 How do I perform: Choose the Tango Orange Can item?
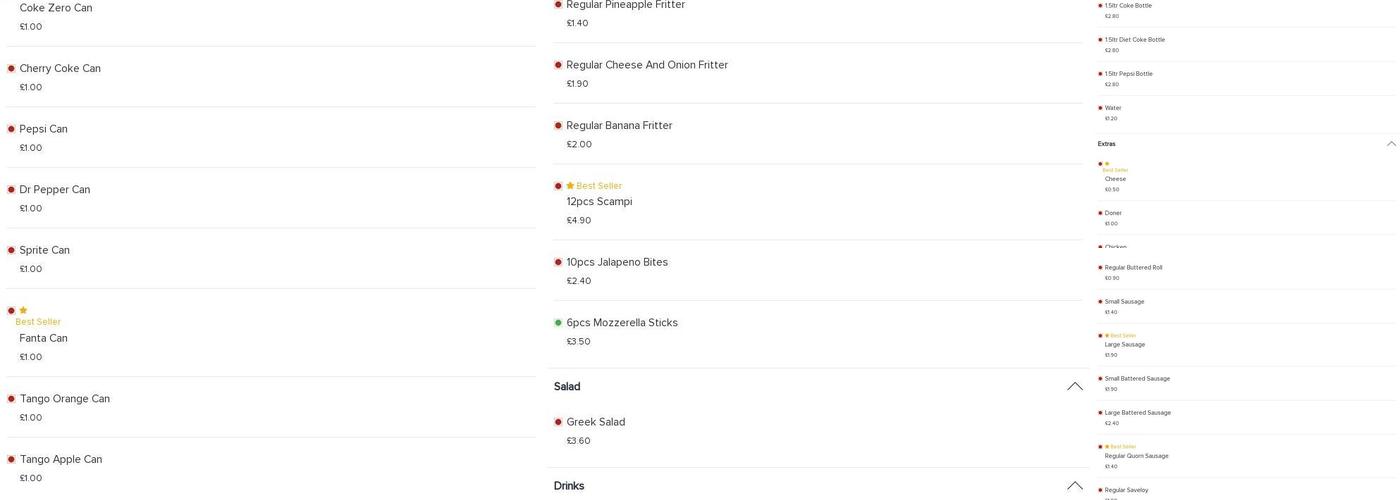pyautogui.click(x=65, y=399)
